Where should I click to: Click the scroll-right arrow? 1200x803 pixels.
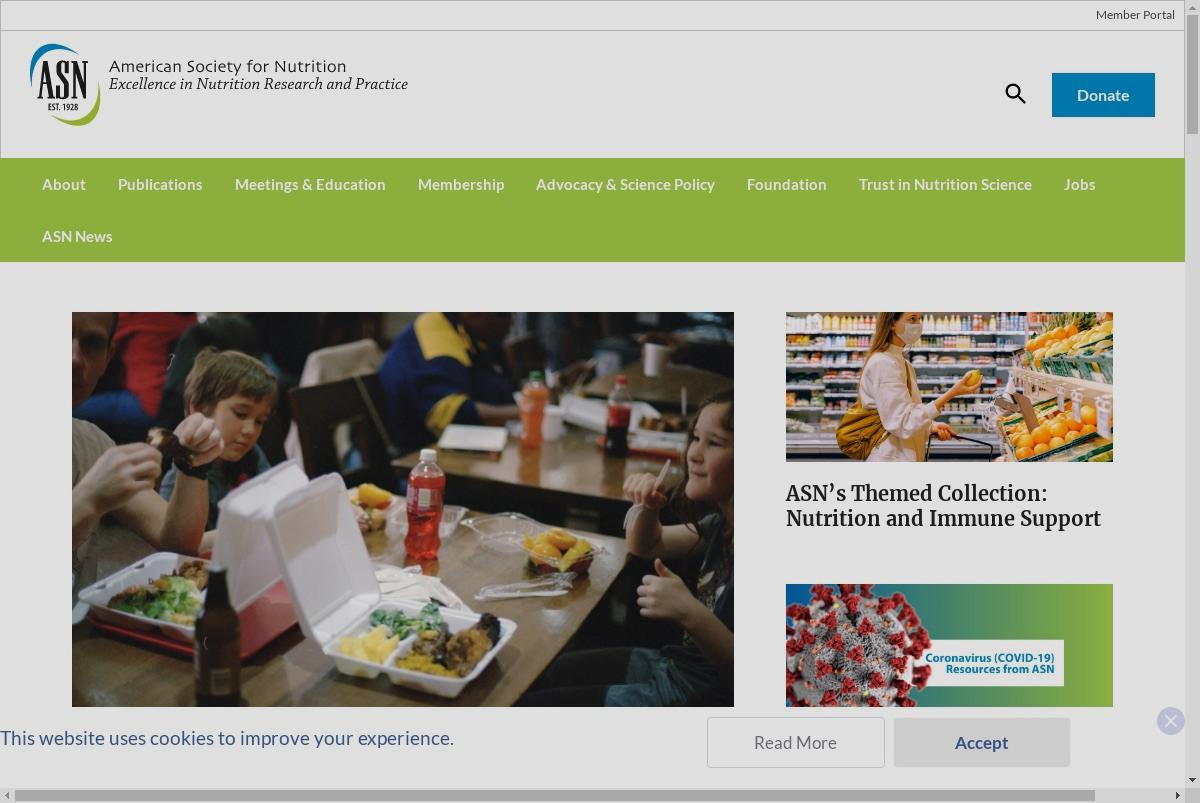1177,795
